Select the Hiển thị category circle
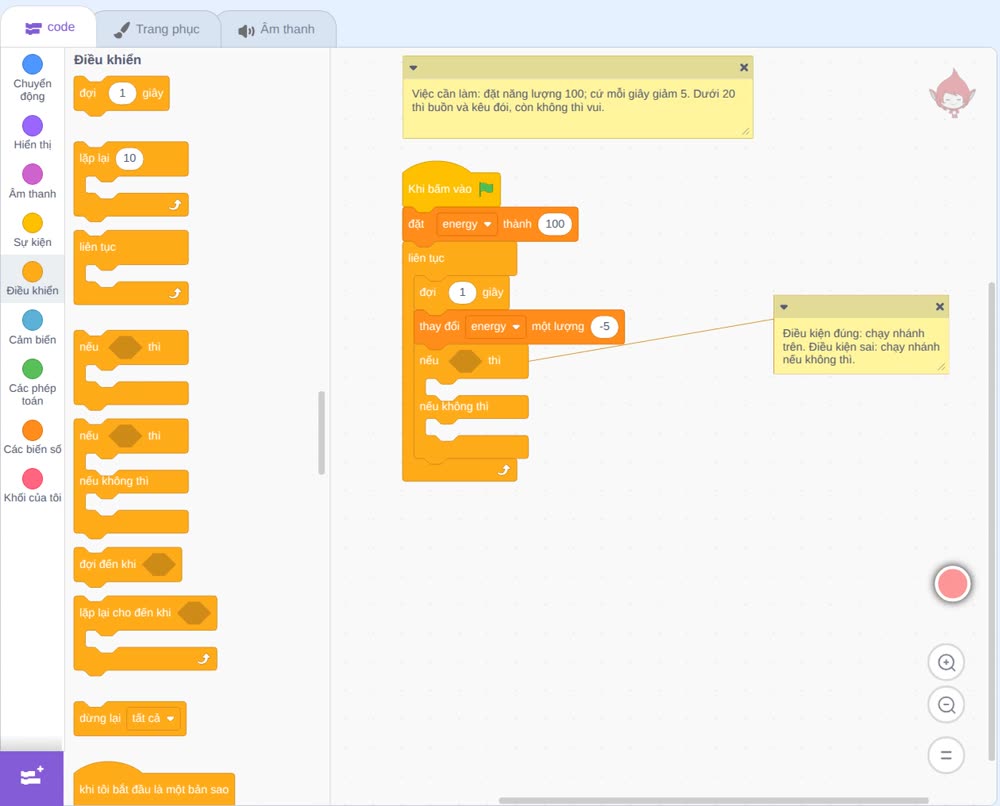This screenshot has width=1000, height=806. click(33, 126)
